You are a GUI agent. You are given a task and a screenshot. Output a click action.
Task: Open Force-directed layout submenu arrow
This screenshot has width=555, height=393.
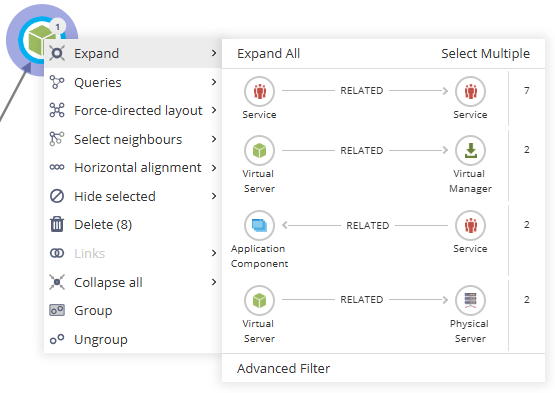(x=214, y=110)
